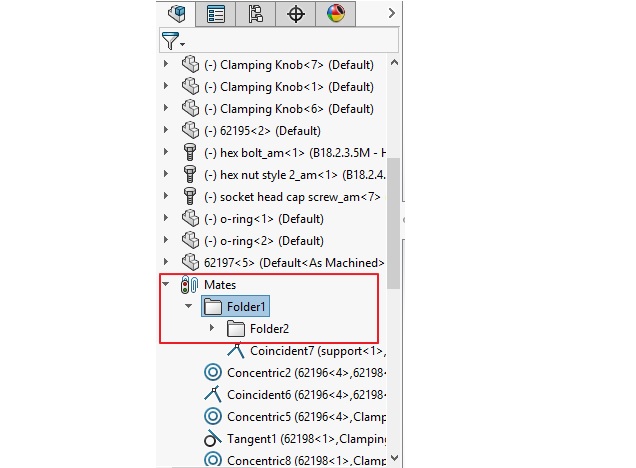Expand the 62195<2> component node
This screenshot has height=468, width=636.
tap(165, 129)
